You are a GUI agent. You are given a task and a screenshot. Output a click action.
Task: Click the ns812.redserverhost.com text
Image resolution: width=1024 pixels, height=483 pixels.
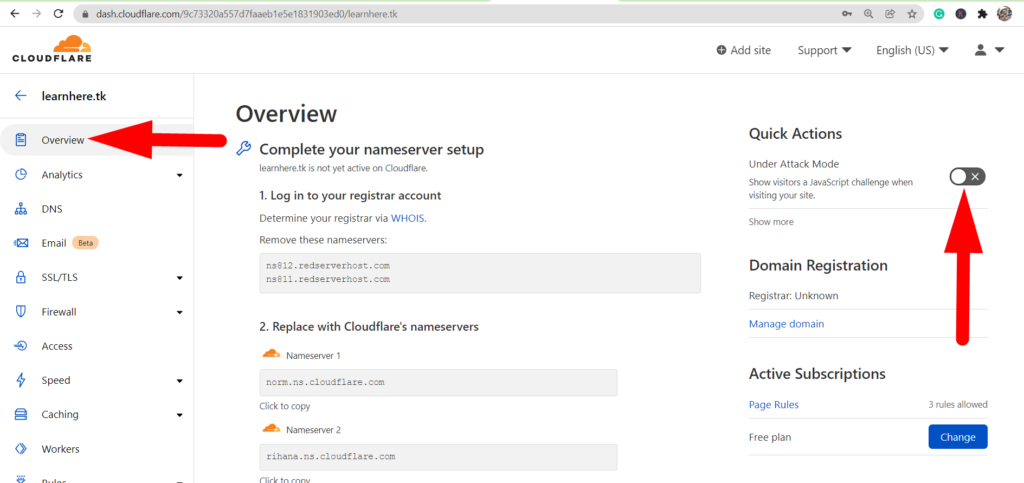[x=328, y=266]
